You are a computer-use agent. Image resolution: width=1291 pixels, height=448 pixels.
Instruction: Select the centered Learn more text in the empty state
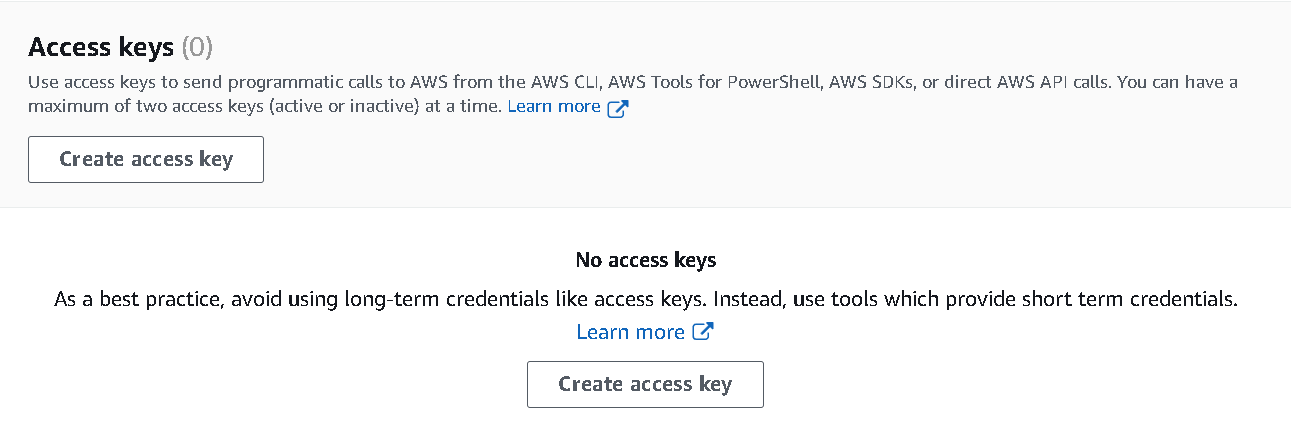[x=630, y=332]
